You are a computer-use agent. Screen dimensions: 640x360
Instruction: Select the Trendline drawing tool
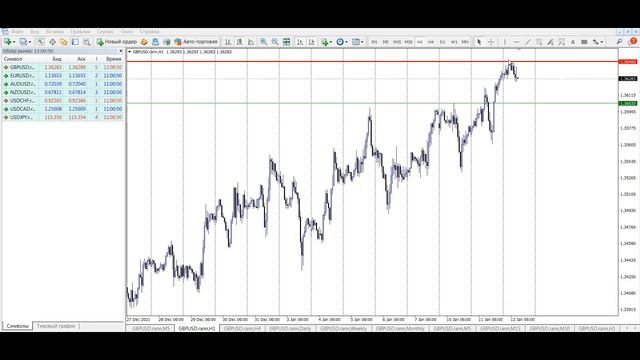click(528, 42)
